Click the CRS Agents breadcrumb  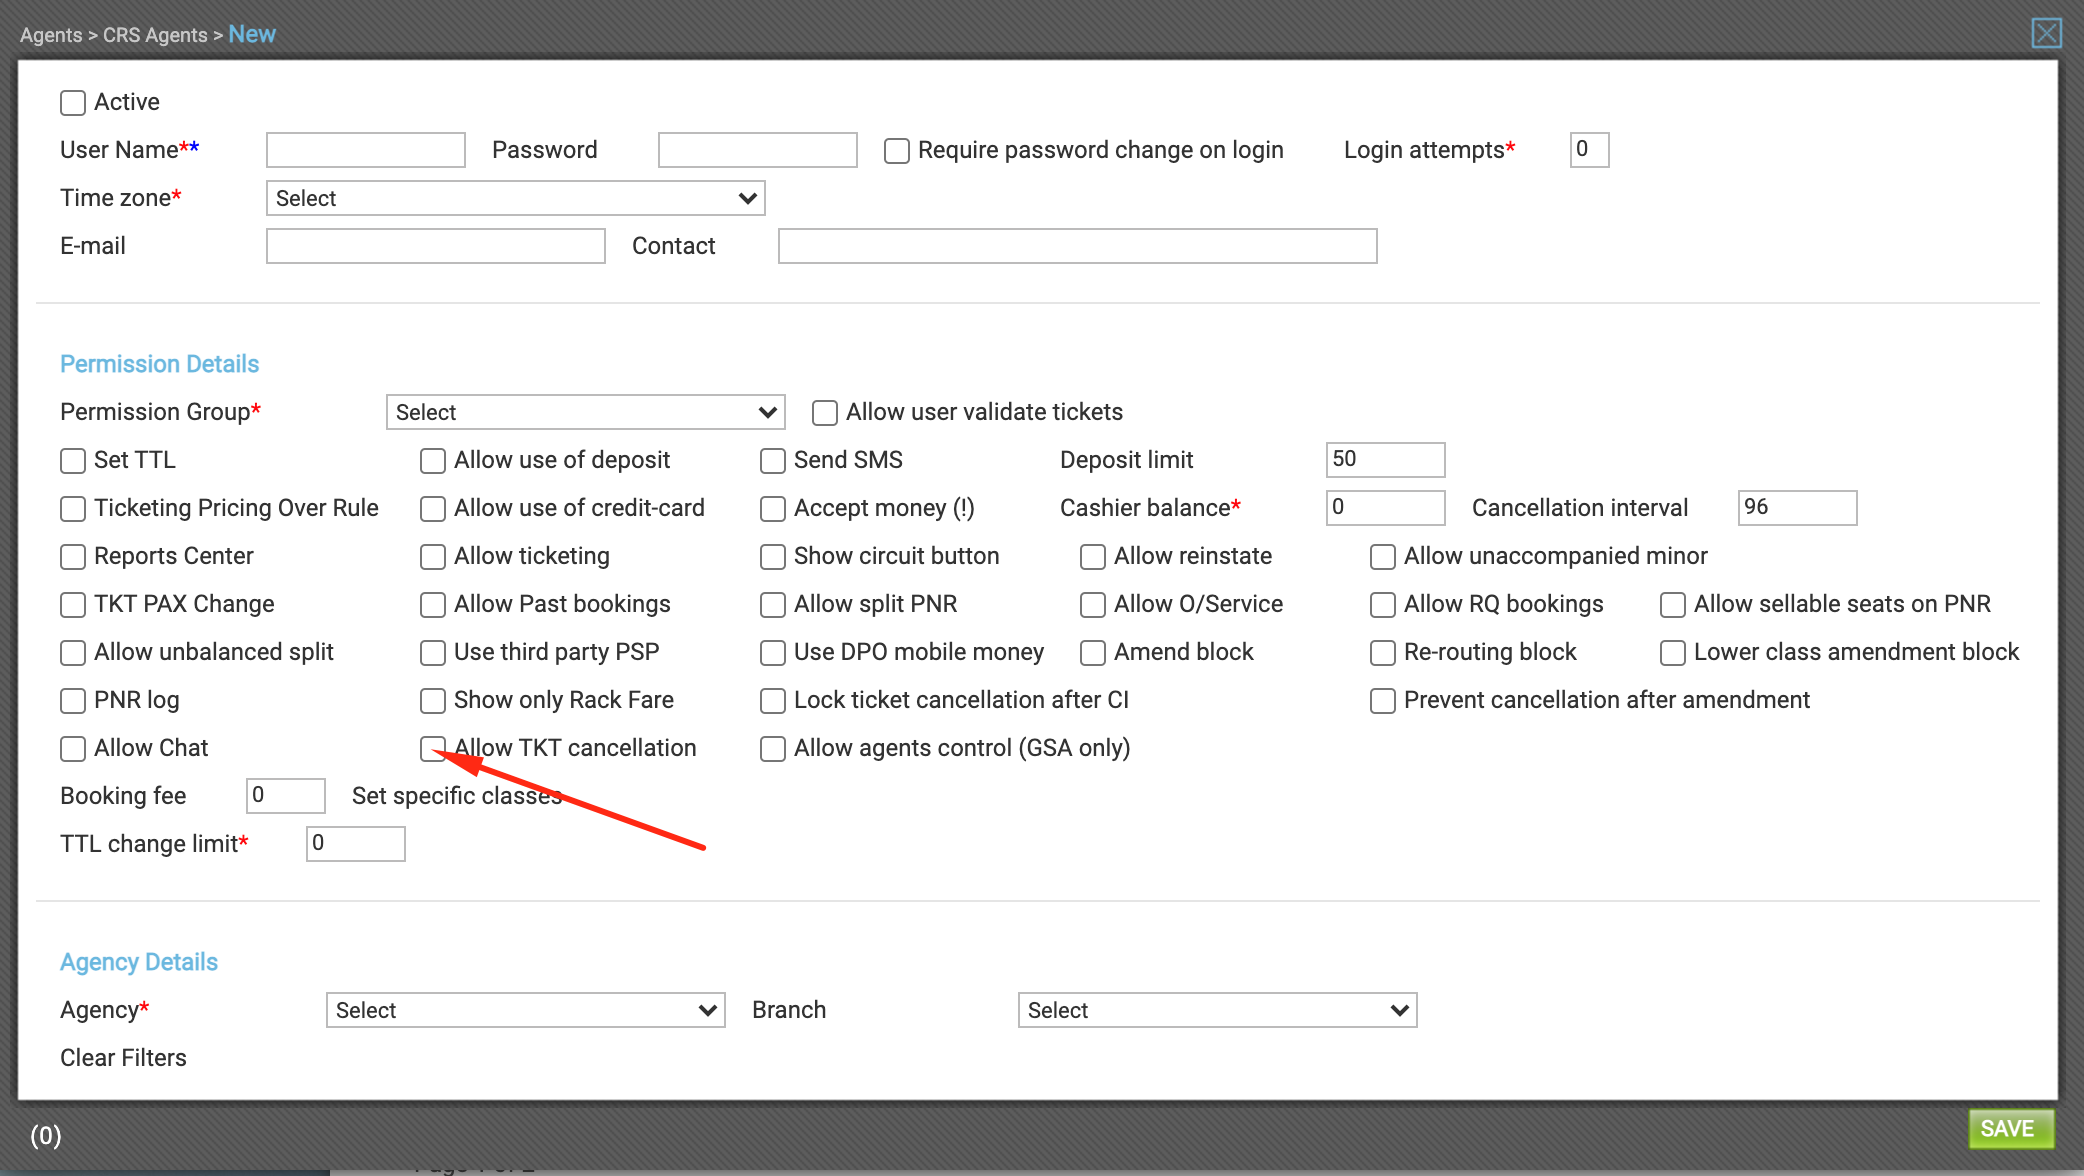(155, 35)
